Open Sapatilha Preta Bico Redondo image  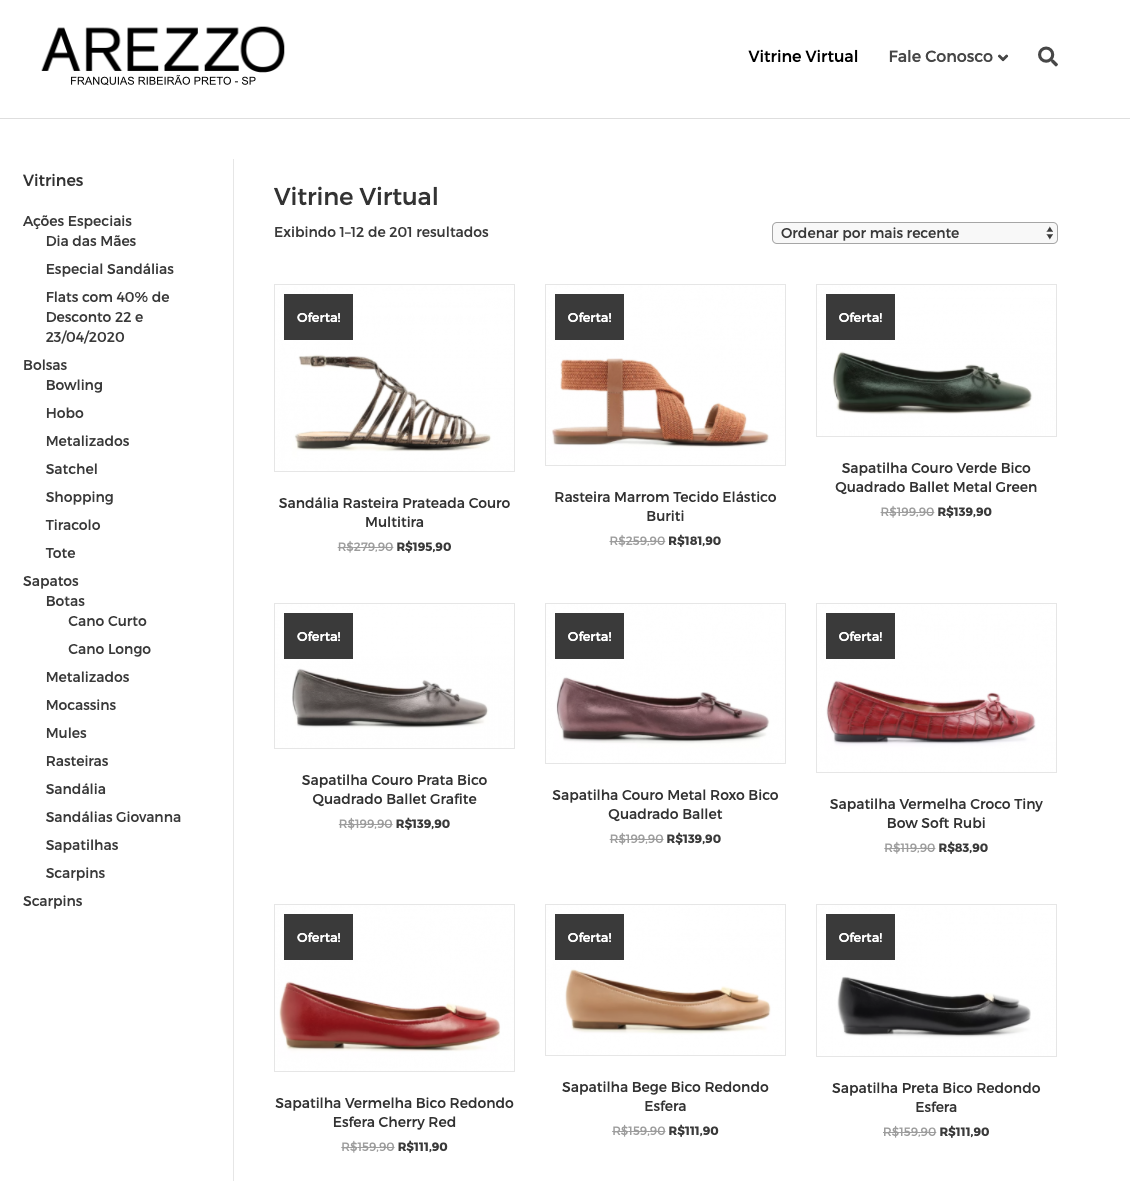(x=936, y=981)
